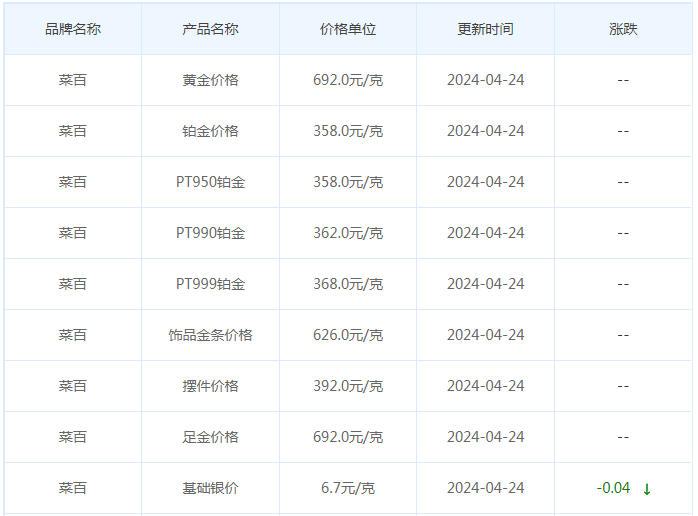Click the date in 黄金价格 row

(x=485, y=80)
